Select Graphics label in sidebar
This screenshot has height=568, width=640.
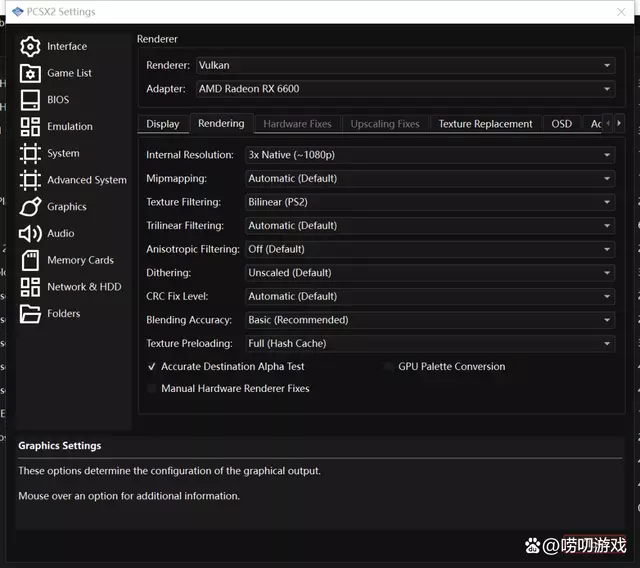(67, 207)
